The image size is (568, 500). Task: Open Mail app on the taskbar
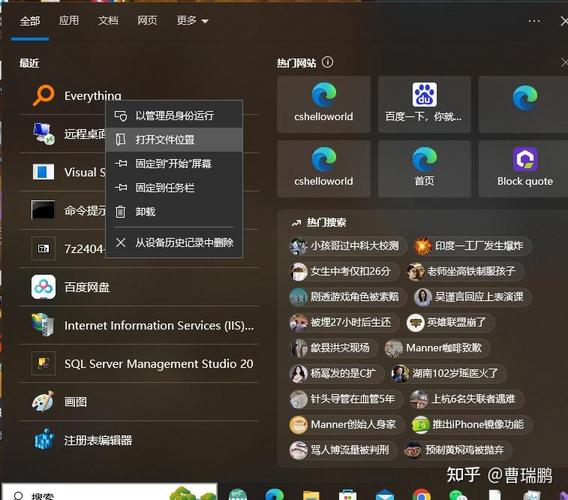[384, 495]
